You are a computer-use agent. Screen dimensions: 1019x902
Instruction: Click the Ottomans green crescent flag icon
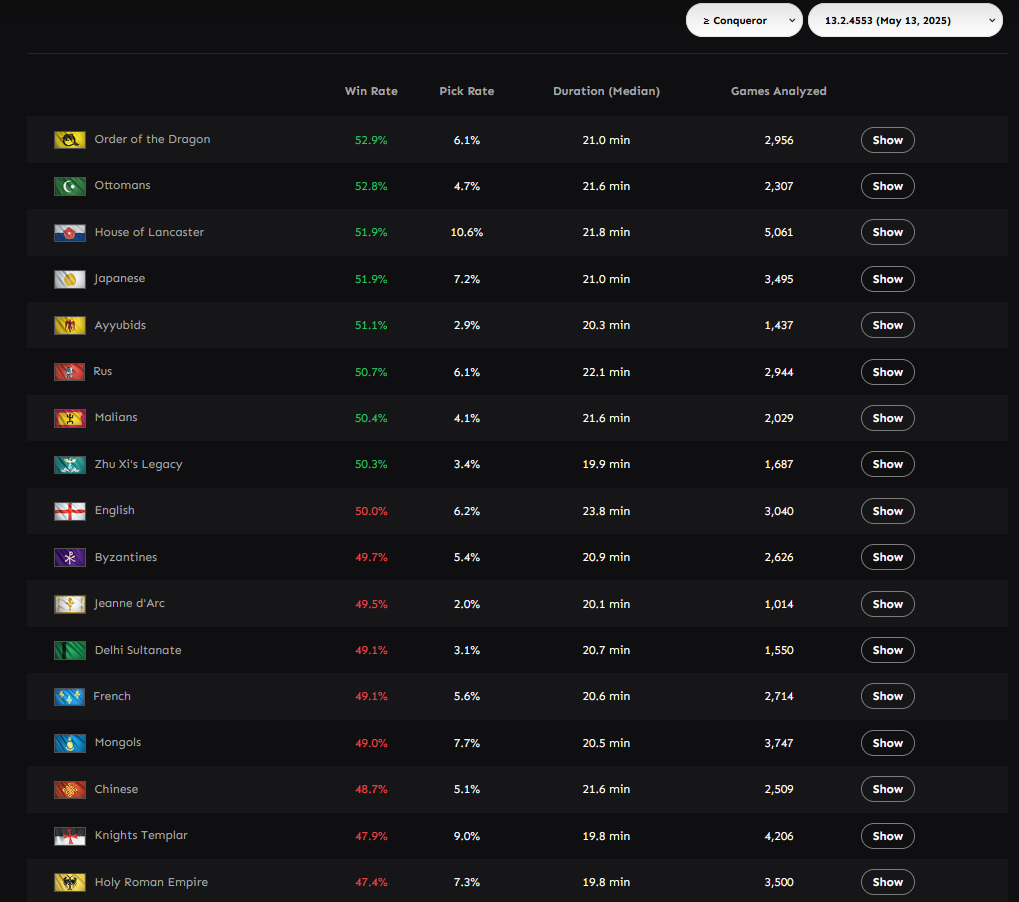pyautogui.click(x=69, y=186)
